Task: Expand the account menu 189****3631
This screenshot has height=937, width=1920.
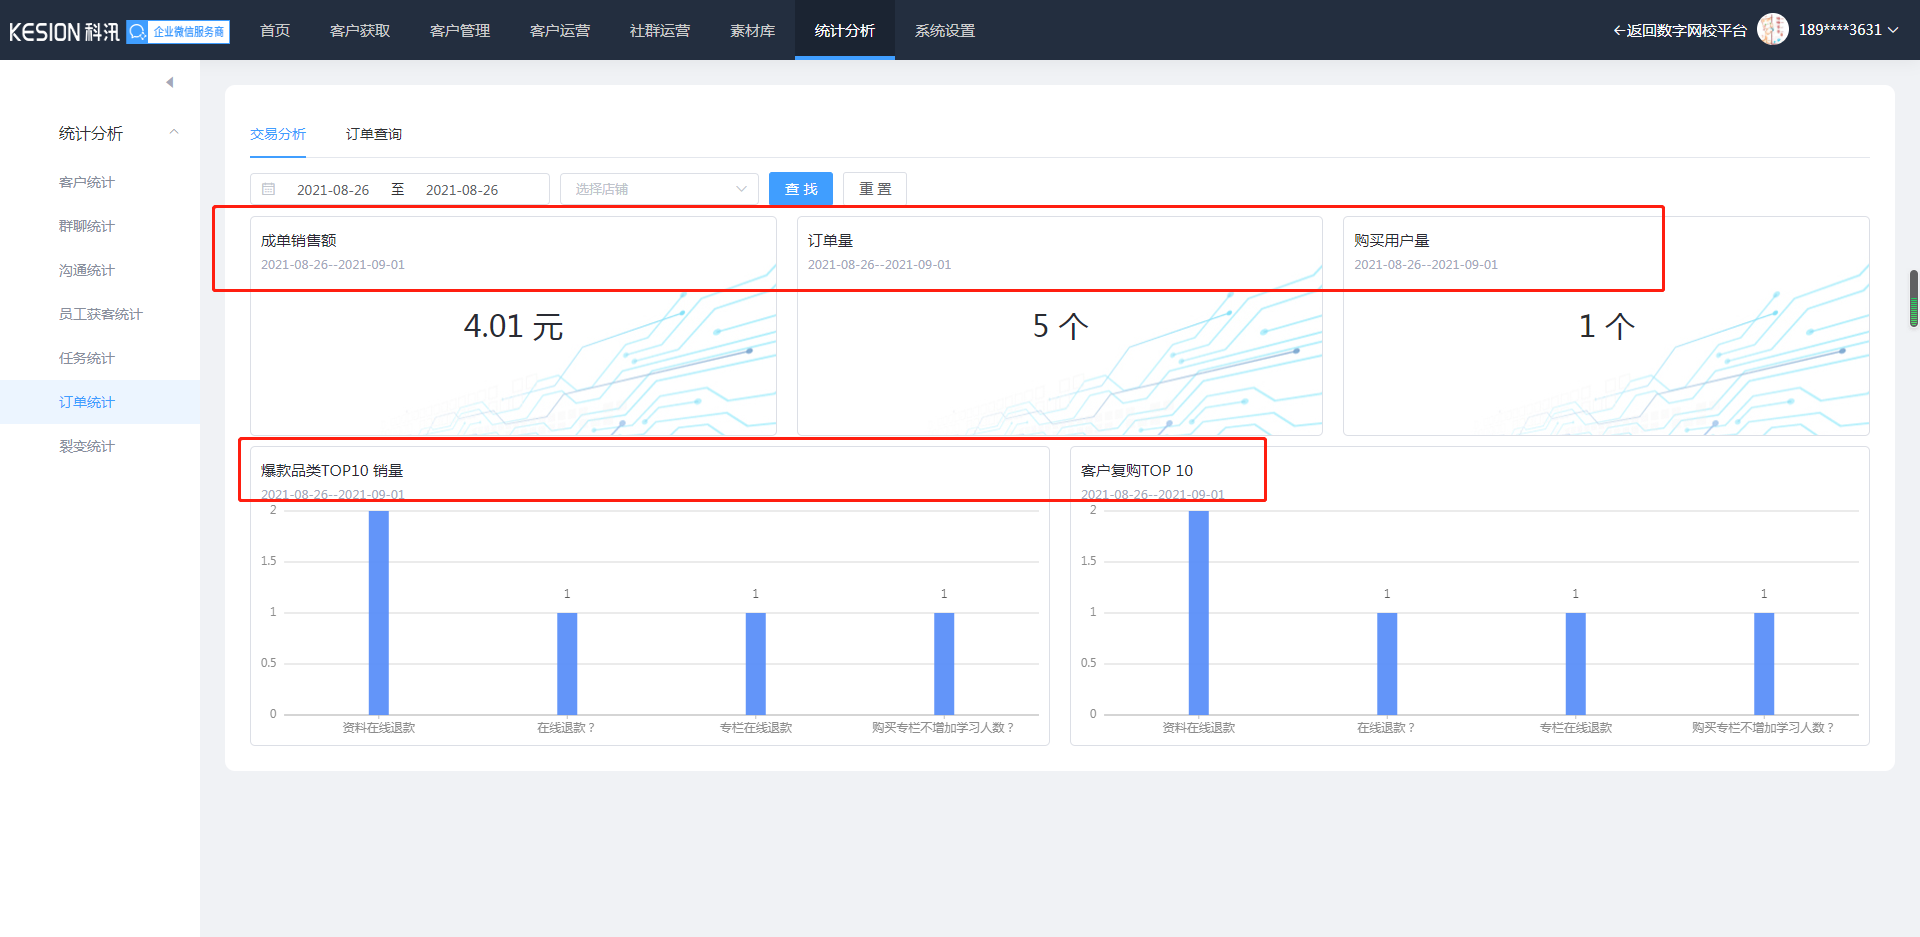Action: tap(1847, 30)
